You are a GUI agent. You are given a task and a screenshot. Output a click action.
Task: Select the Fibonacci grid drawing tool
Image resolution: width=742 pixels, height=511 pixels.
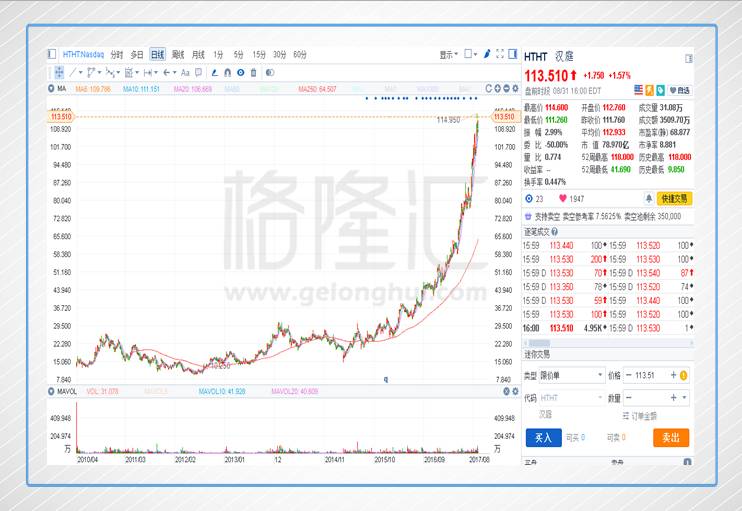tap(129, 72)
